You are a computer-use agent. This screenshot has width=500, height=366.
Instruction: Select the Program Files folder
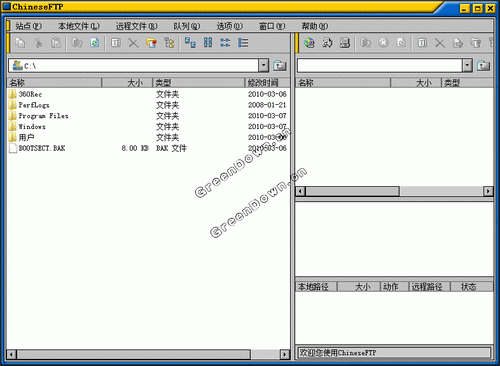[x=43, y=116]
